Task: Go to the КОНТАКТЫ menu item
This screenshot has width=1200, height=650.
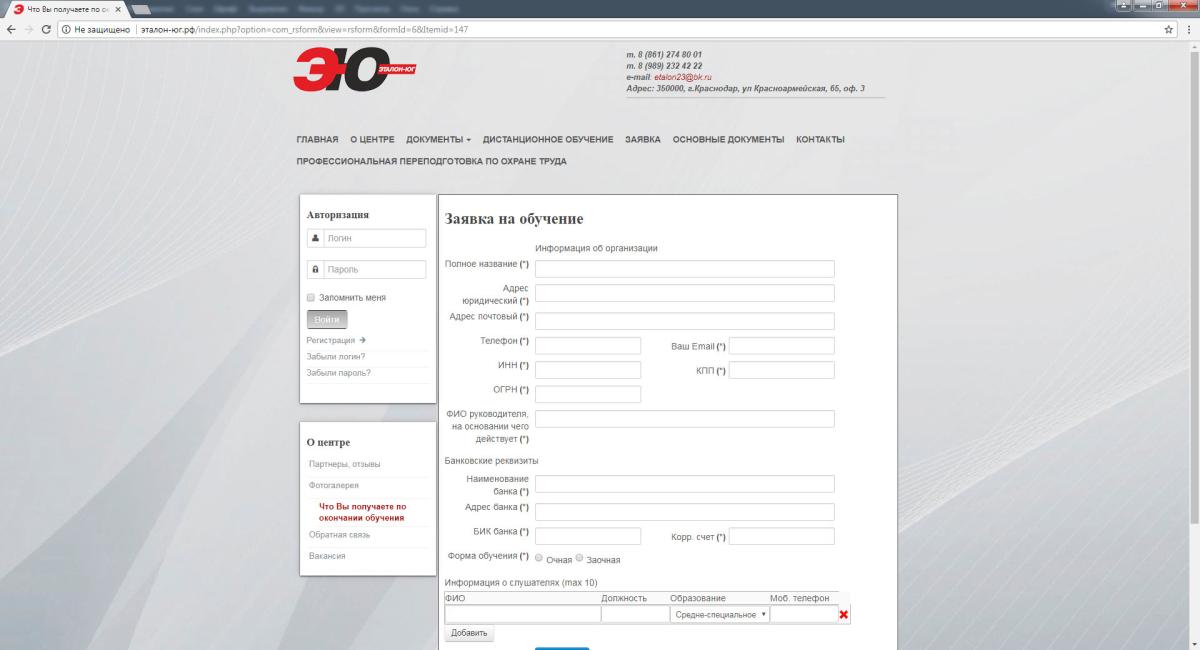Action: tap(818, 139)
